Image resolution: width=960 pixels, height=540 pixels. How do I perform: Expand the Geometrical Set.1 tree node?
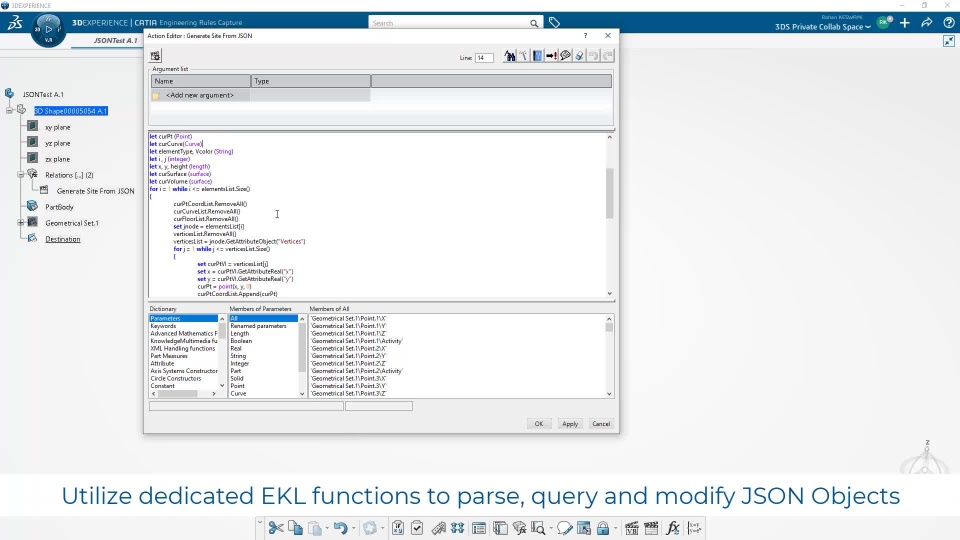click(x=20, y=223)
